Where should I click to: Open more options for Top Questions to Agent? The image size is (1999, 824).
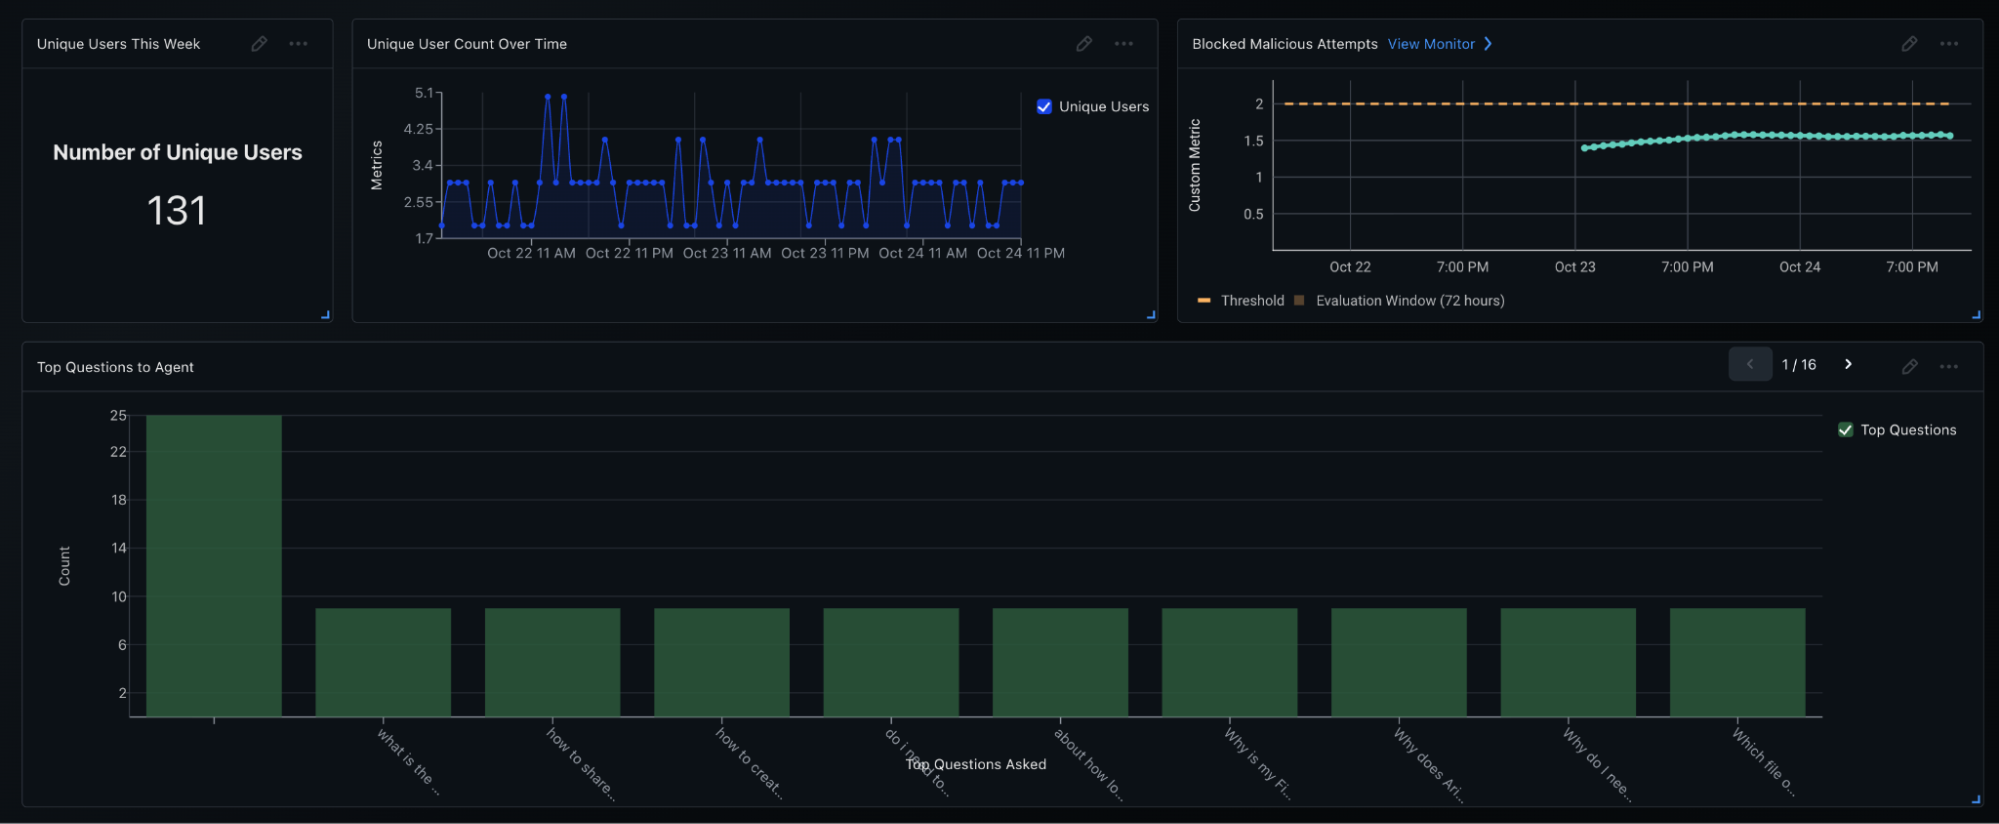point(1949,367)
